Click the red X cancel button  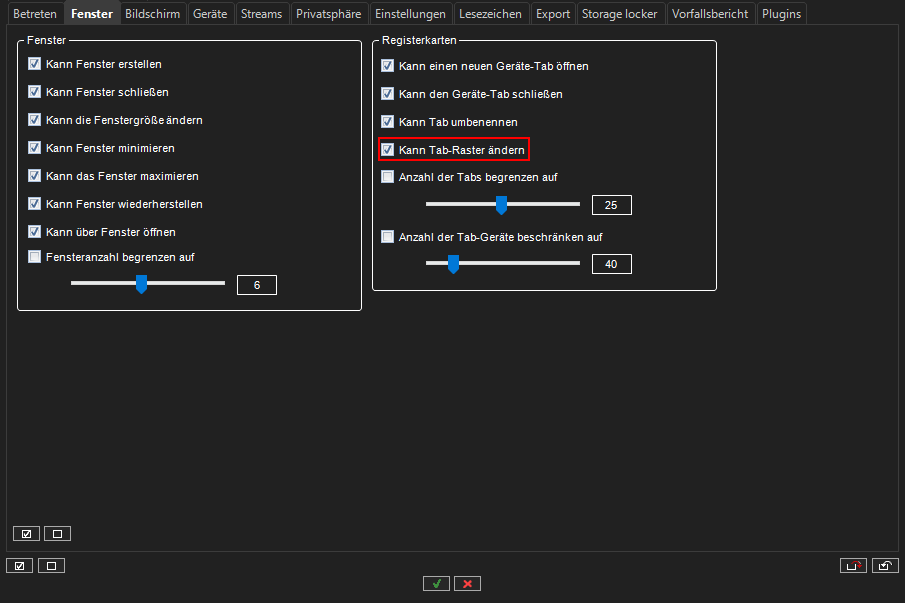point(467,583)
